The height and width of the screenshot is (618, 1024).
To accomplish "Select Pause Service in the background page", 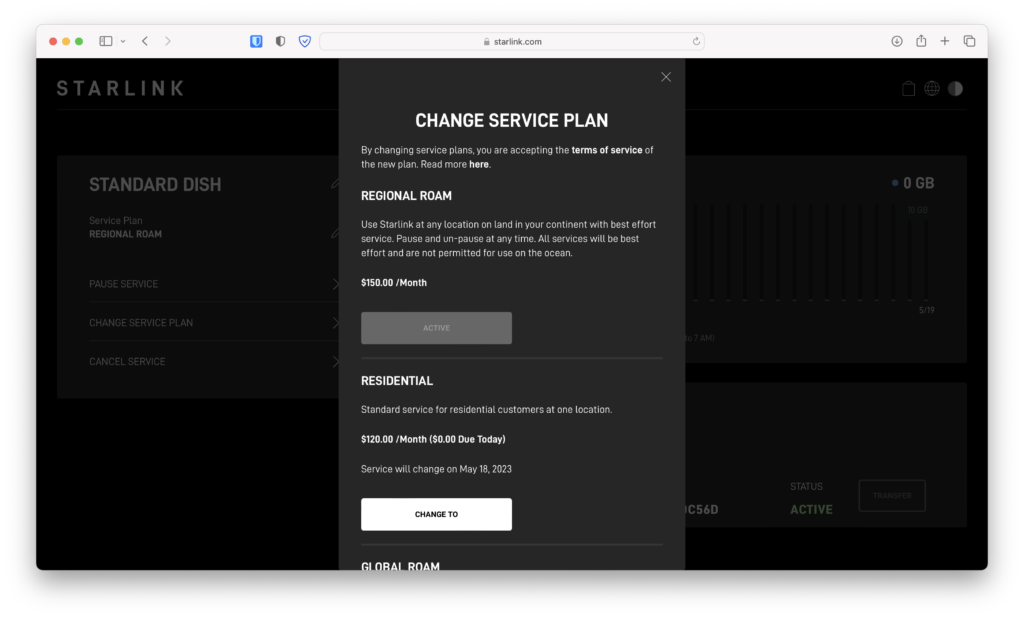I will pyautogui.click(x=214, y=284).
